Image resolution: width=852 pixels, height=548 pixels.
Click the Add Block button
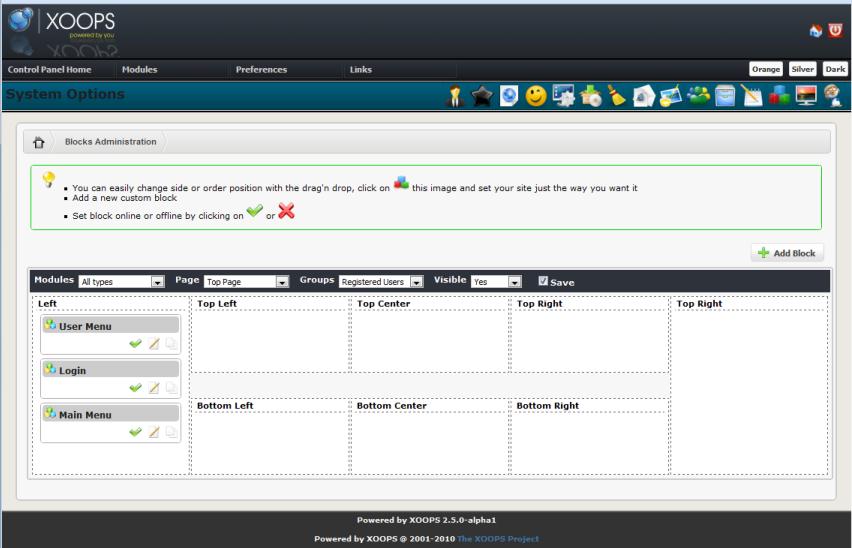tap(787, 253)
